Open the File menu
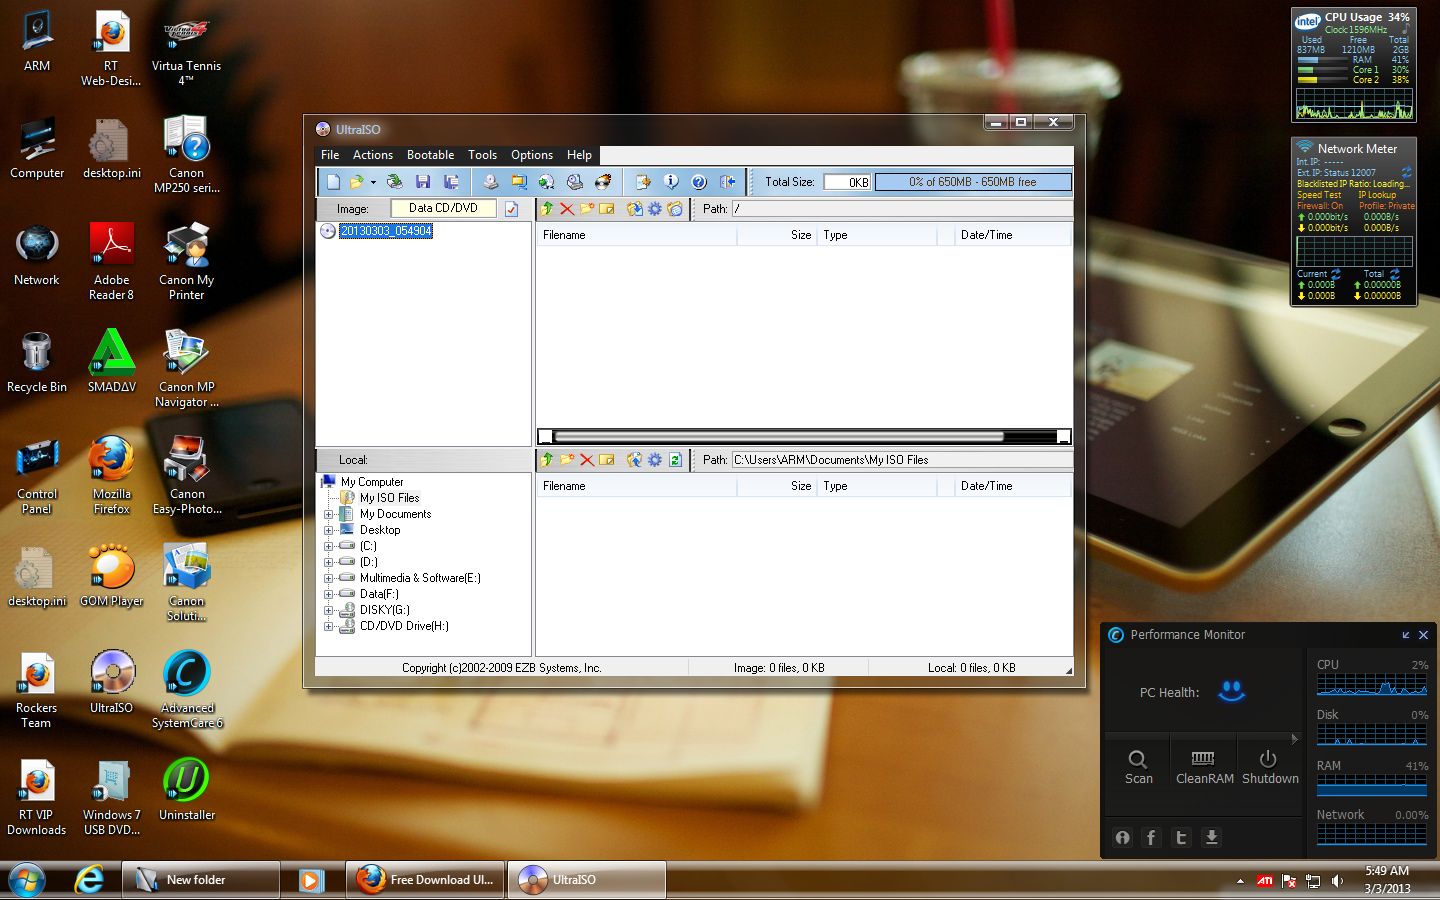This screenshot has height=900, width=1440. click(x=330, y=155)
